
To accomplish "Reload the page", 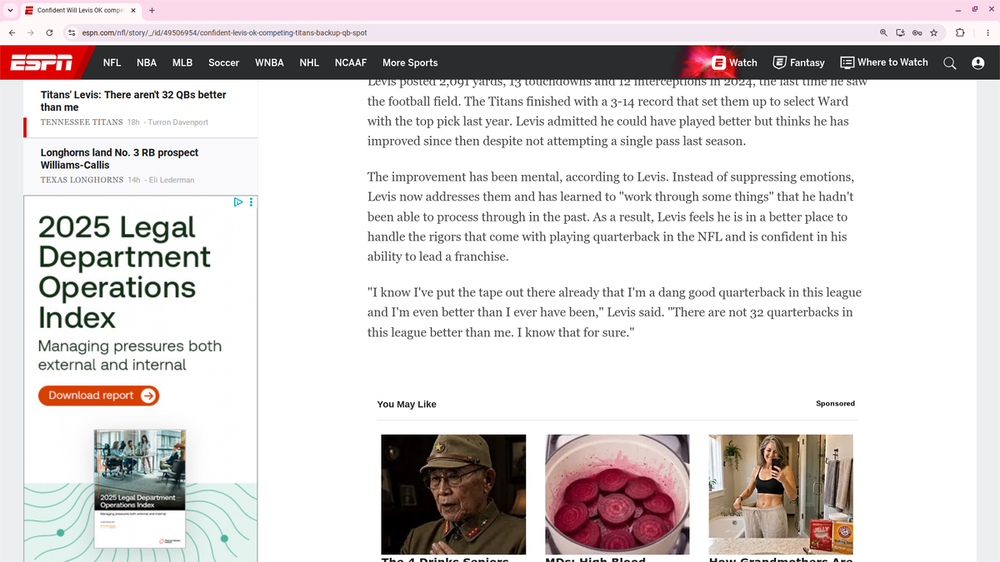I will (x=49, y=33).
